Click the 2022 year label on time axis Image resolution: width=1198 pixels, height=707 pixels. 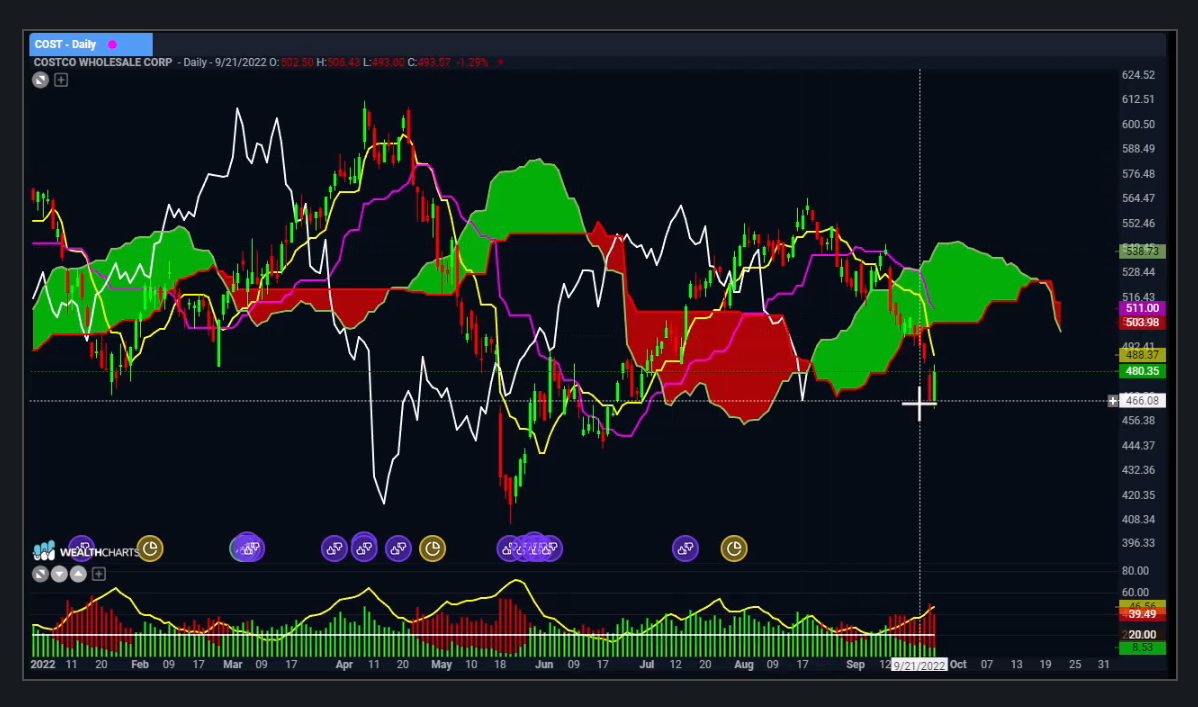click(43, 664)
